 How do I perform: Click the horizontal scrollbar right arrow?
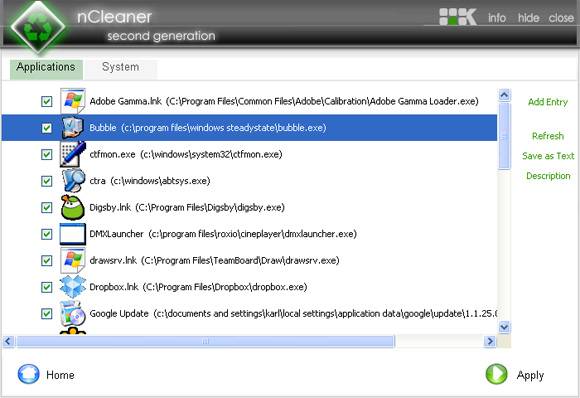(x=490, y=341)
